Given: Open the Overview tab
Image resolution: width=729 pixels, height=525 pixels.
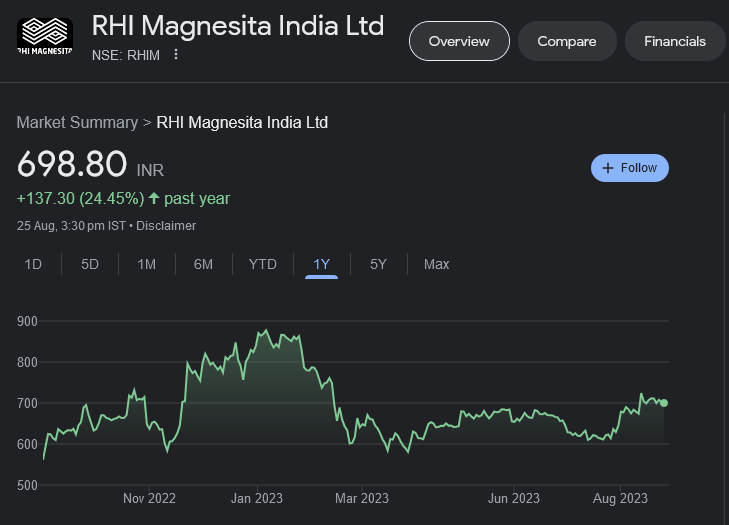Looking at the screenshot, I should [x=459, y=41].
